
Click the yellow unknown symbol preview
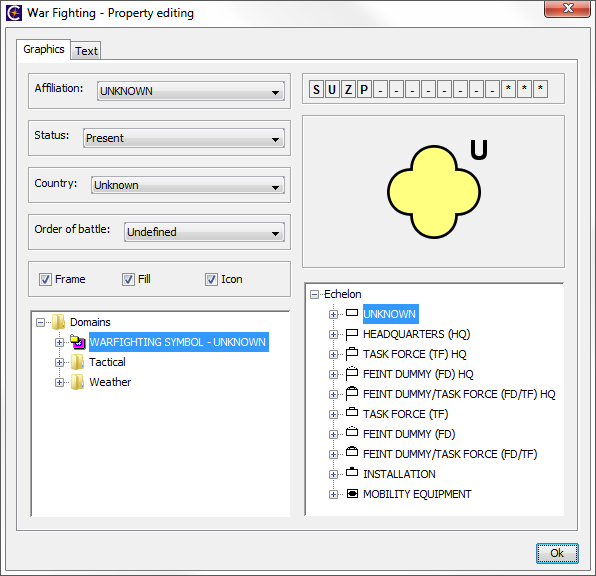click(434, 192)
